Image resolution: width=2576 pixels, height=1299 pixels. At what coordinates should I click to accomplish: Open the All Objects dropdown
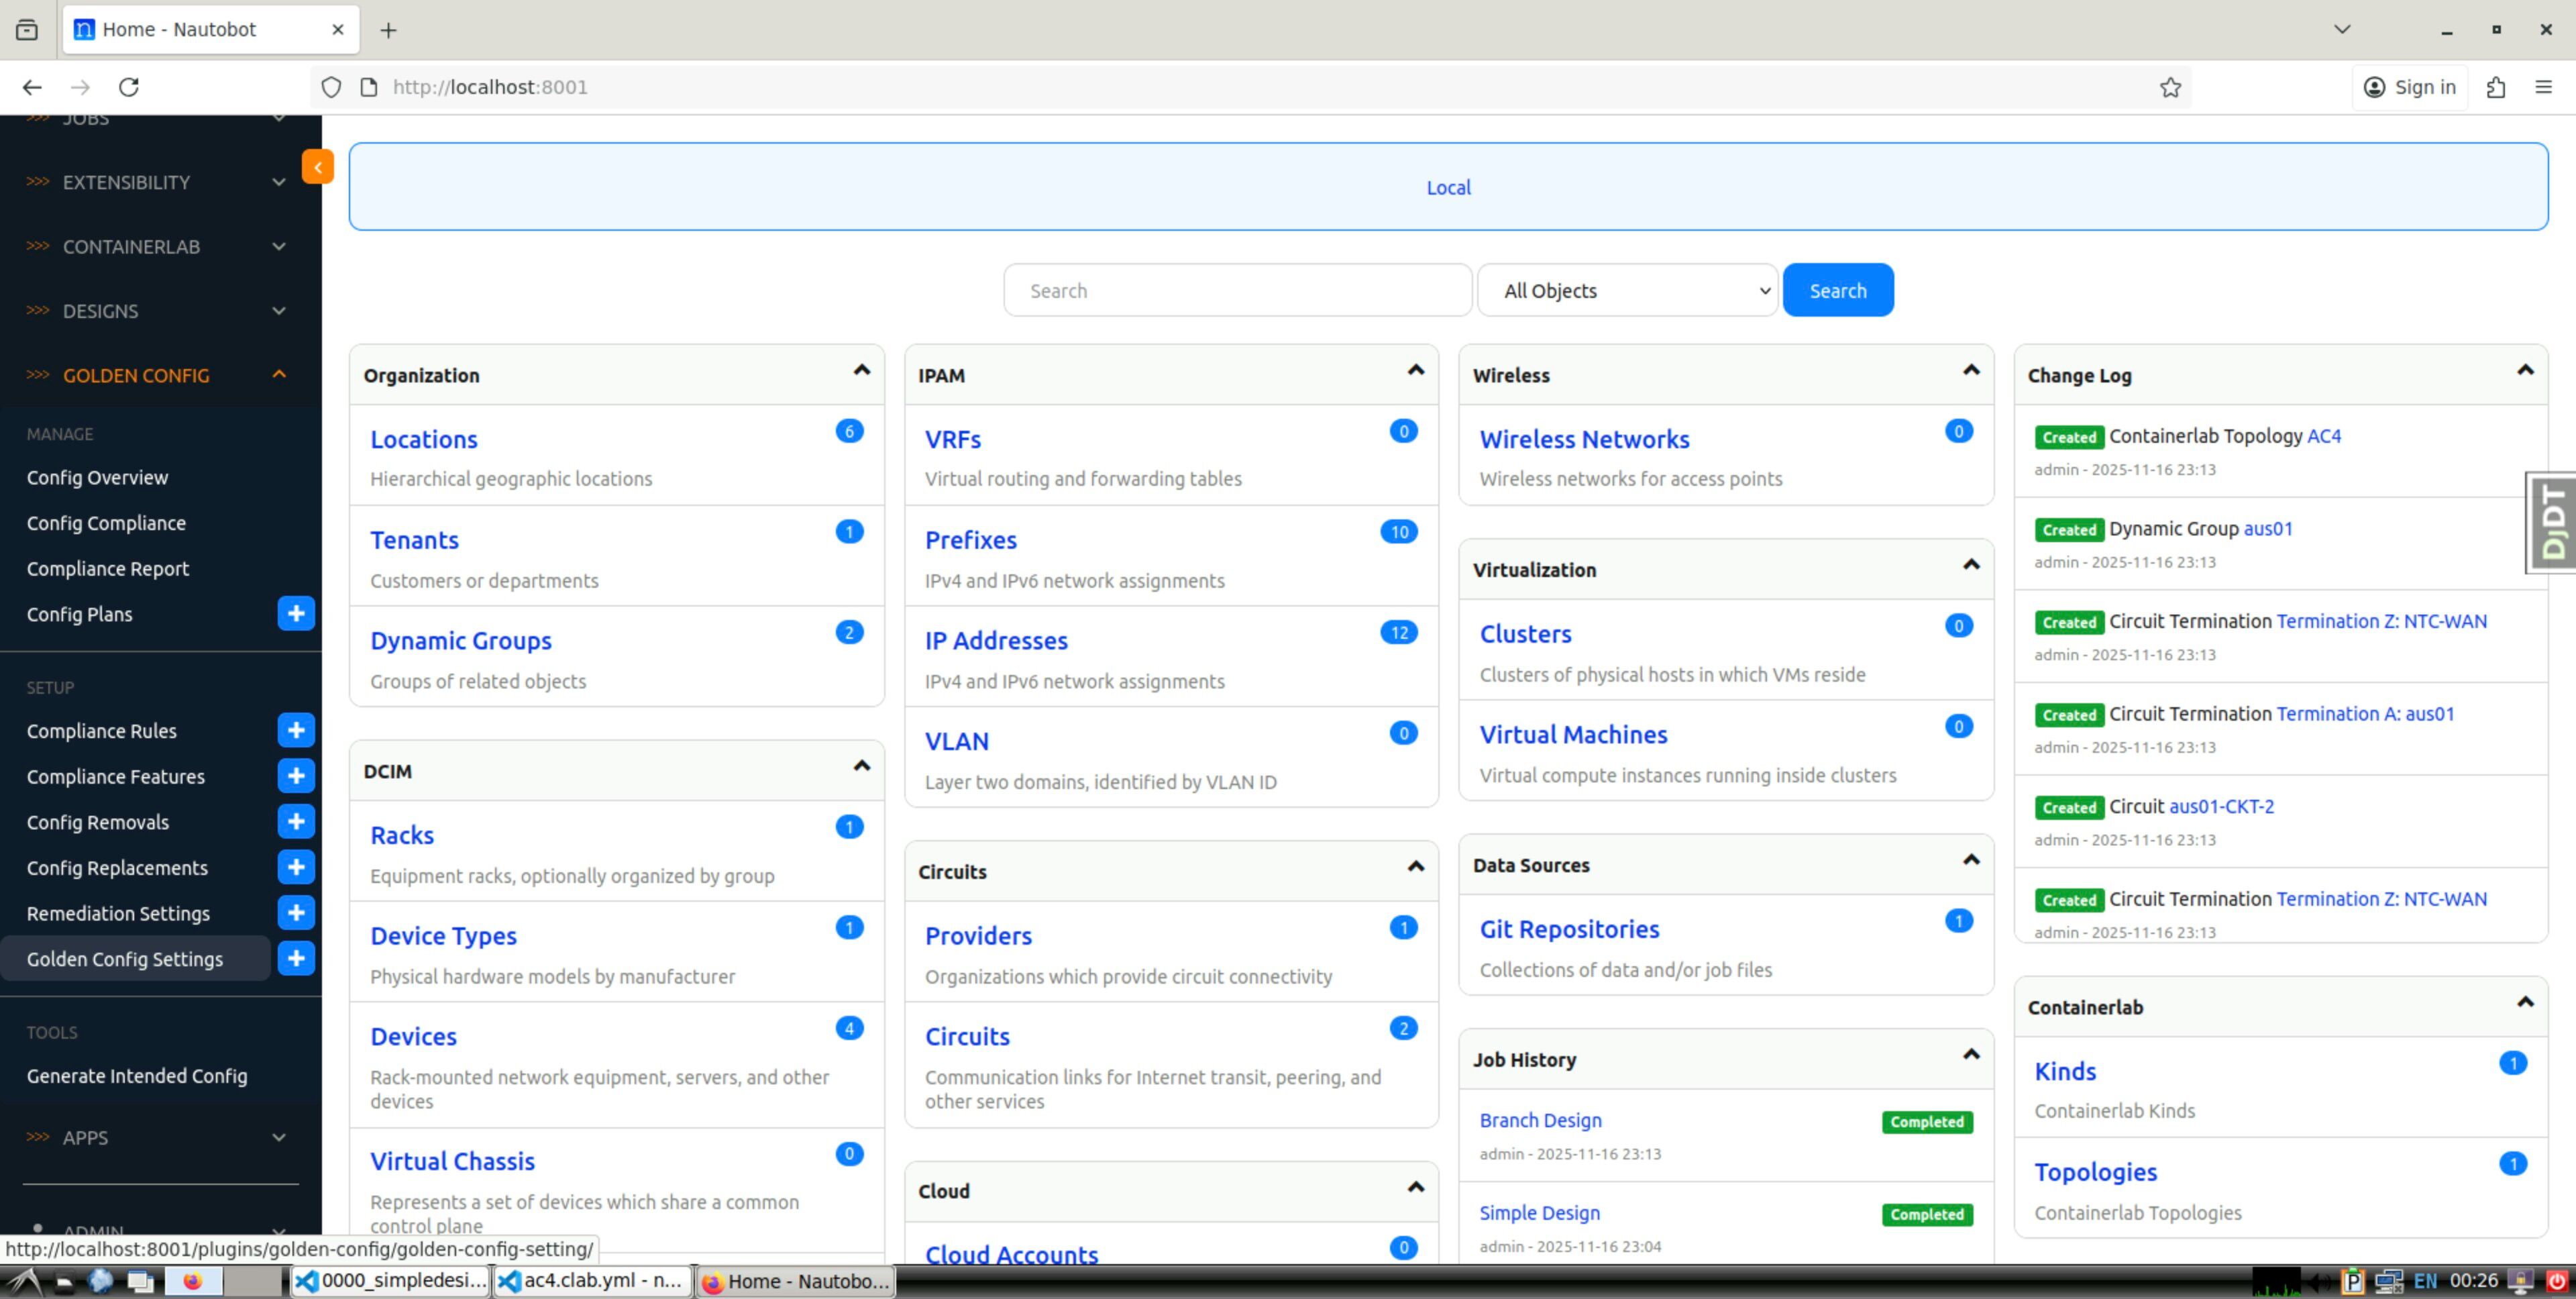tap(1627, 291)
